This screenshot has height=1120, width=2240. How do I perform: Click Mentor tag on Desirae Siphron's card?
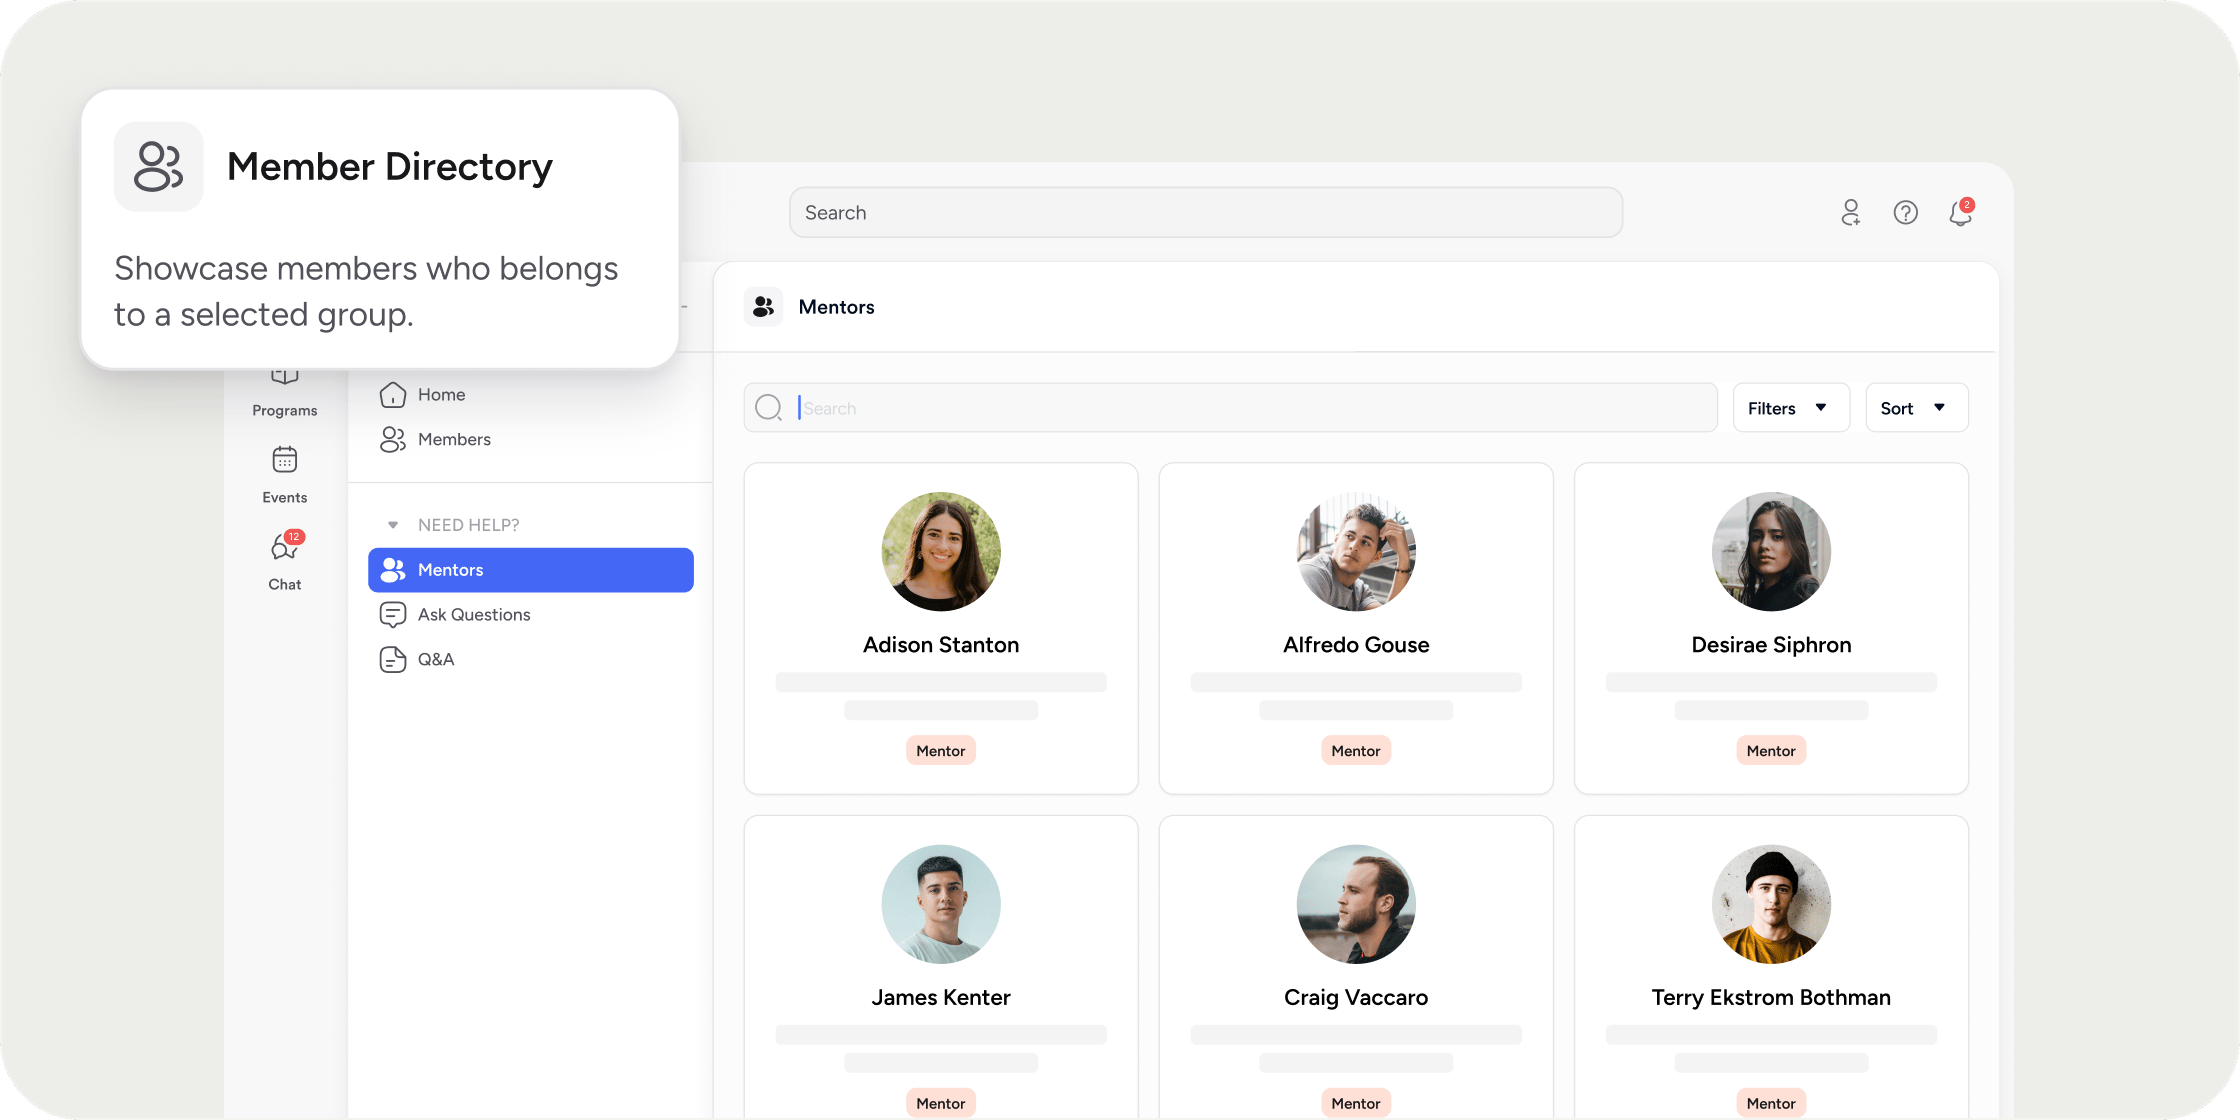coord(1771,751)
